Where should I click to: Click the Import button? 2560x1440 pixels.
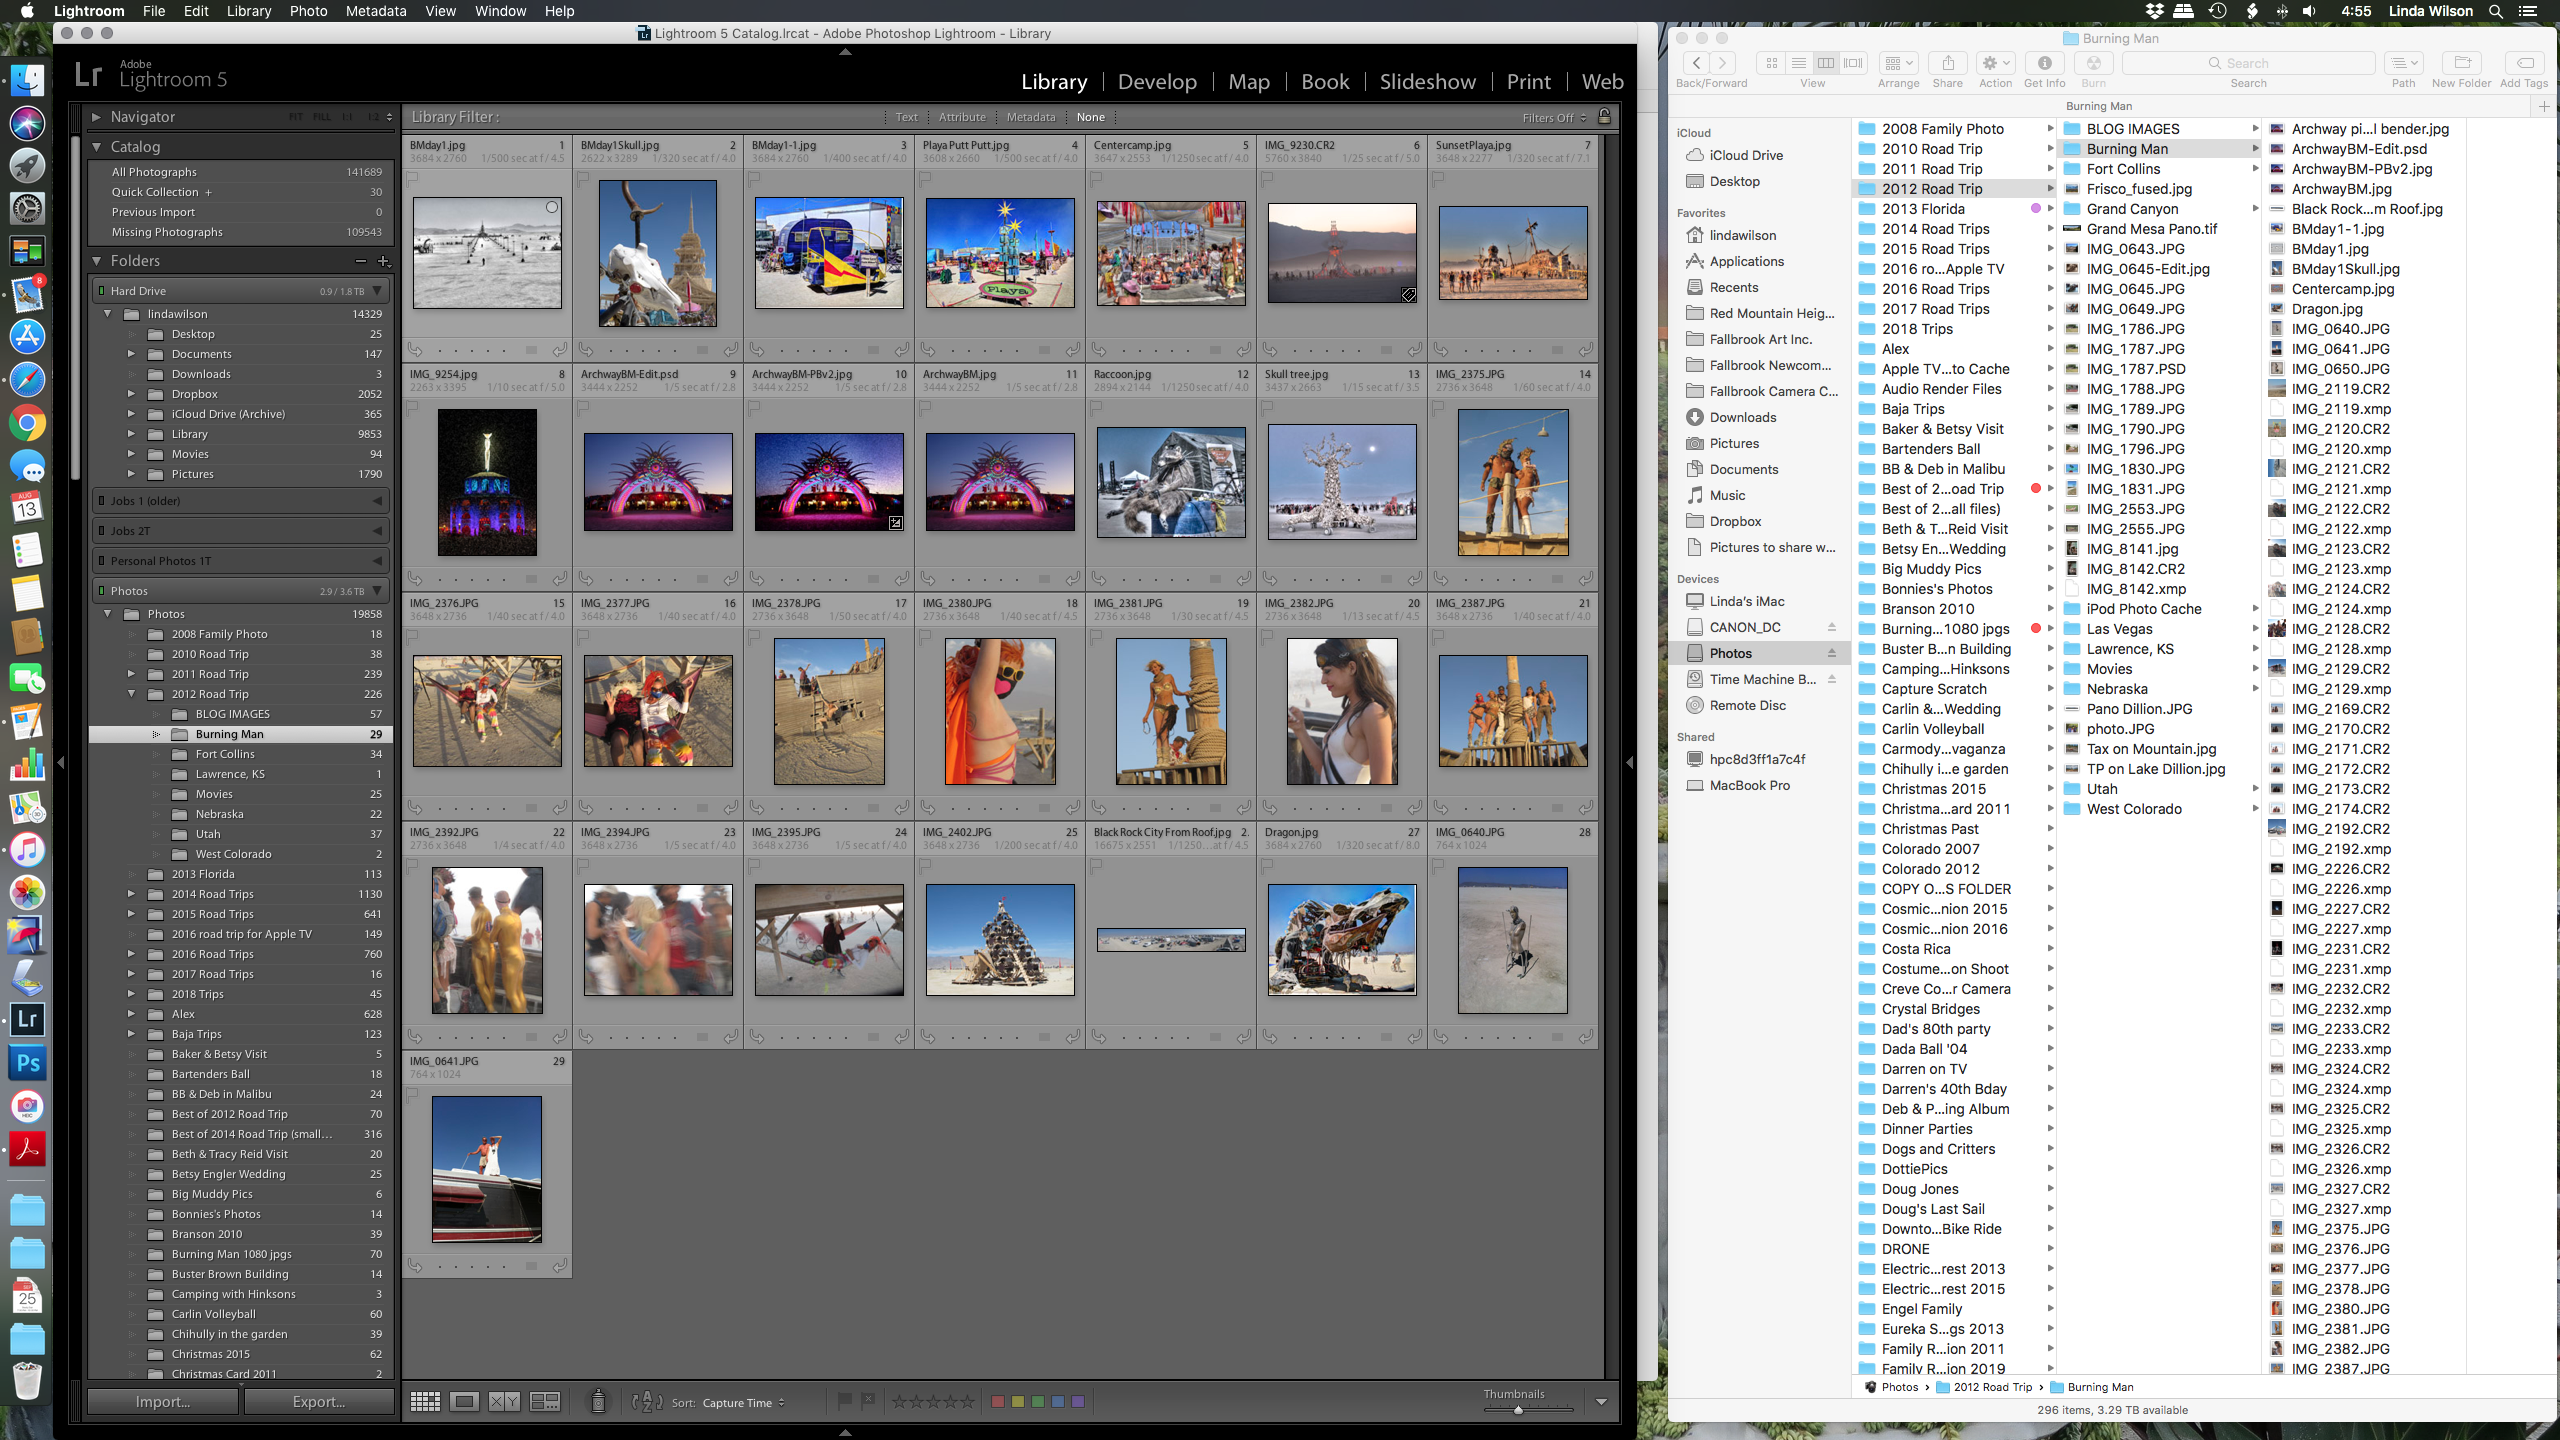coord(163,1402)
